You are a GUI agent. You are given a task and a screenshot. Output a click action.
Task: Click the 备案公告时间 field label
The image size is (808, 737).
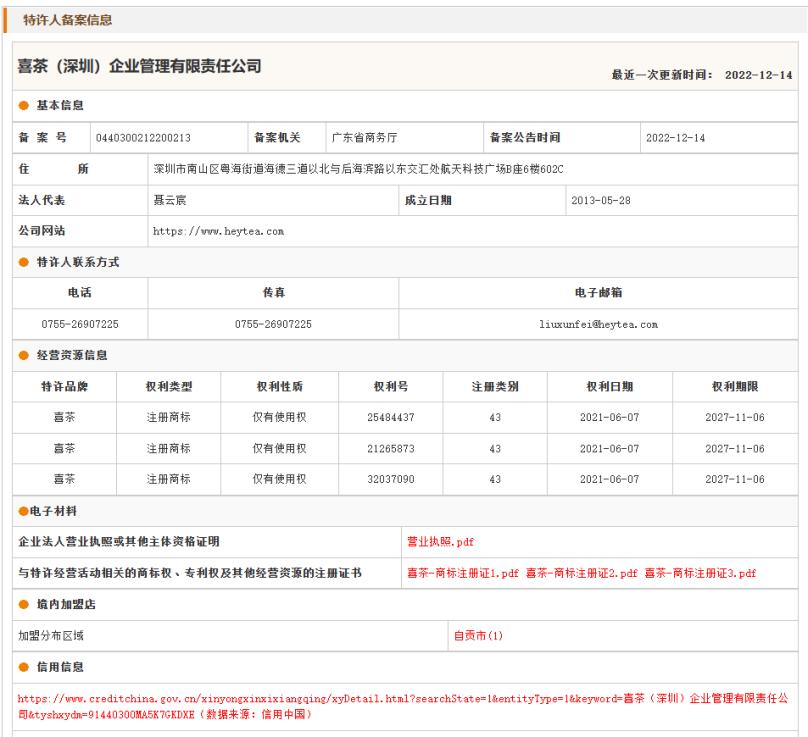point(525,138)
